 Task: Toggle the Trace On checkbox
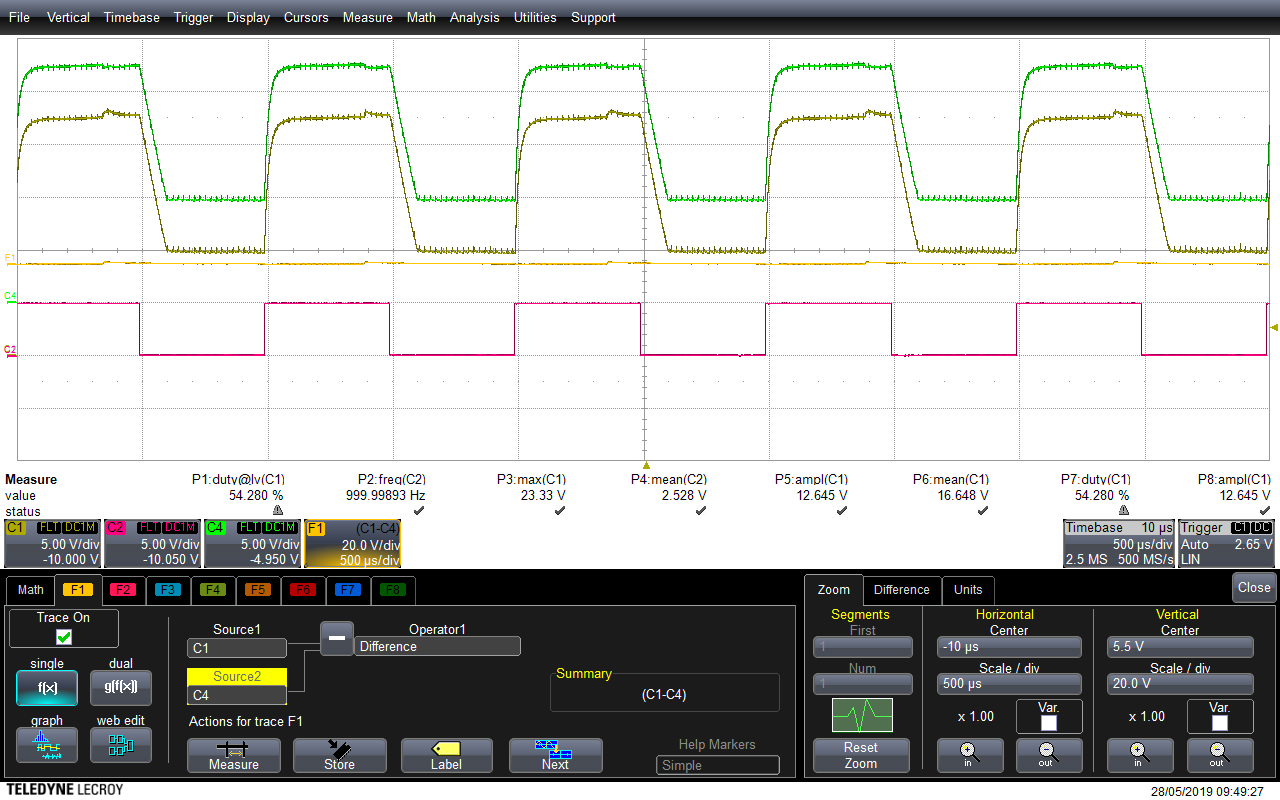pyautogui.click(x=64, y=637)
